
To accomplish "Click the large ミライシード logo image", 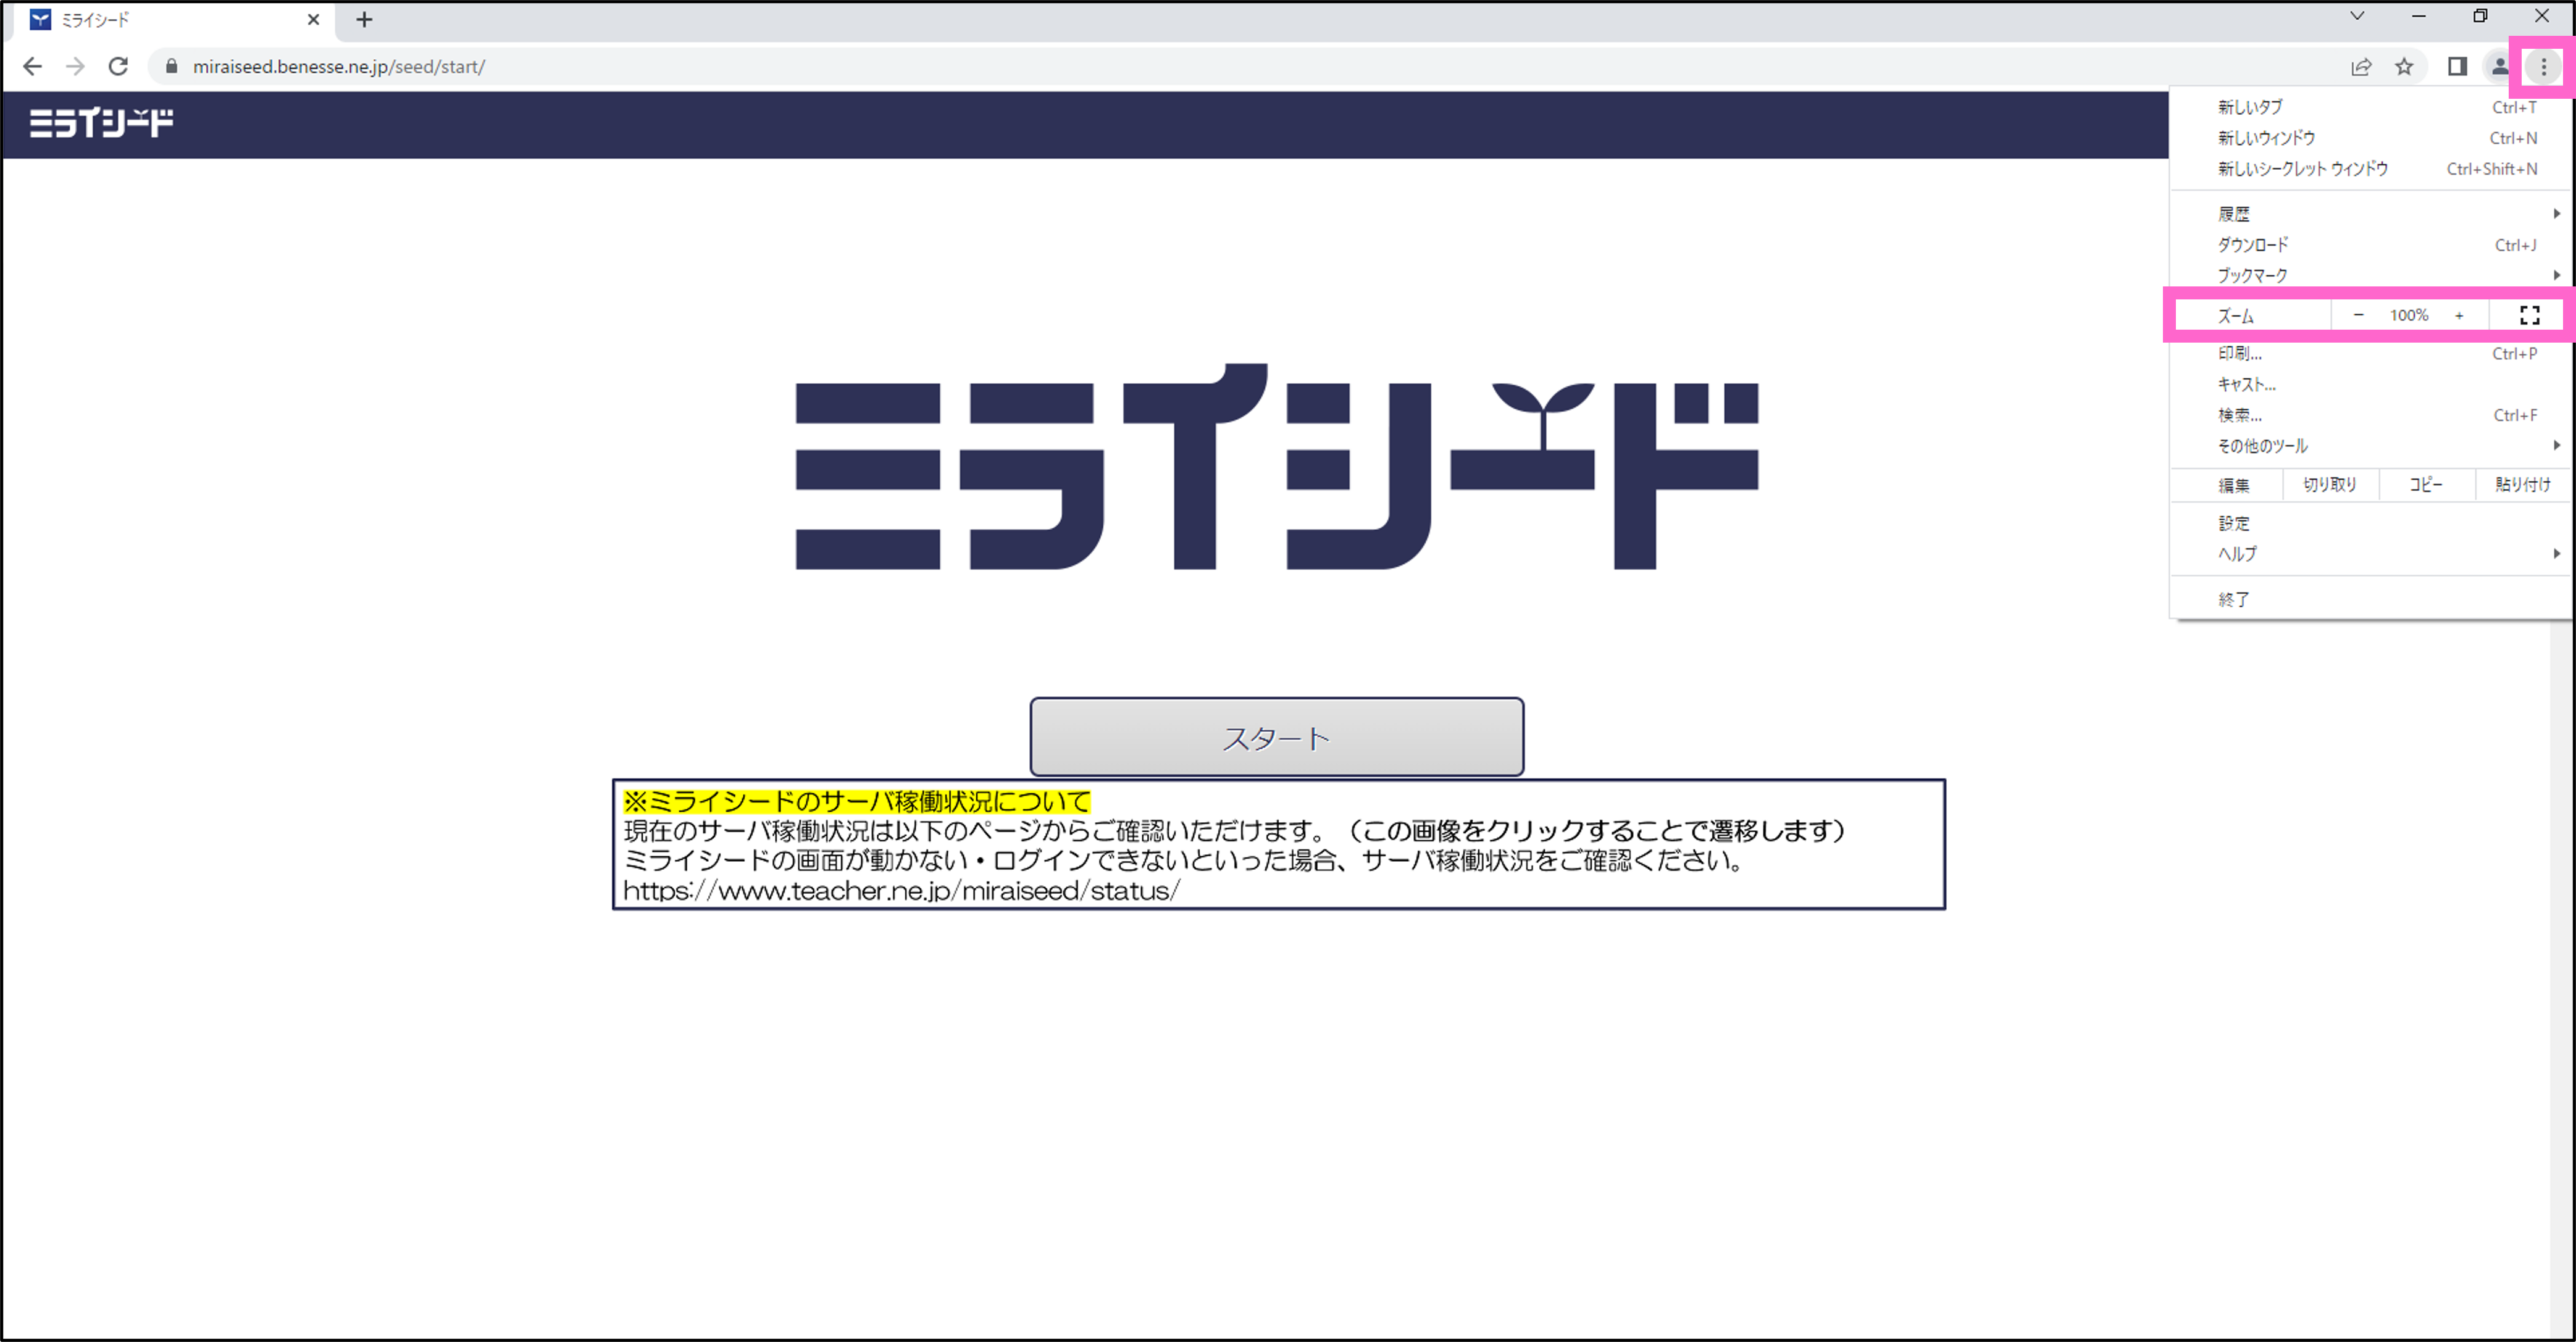I will tap(1277, 467).
